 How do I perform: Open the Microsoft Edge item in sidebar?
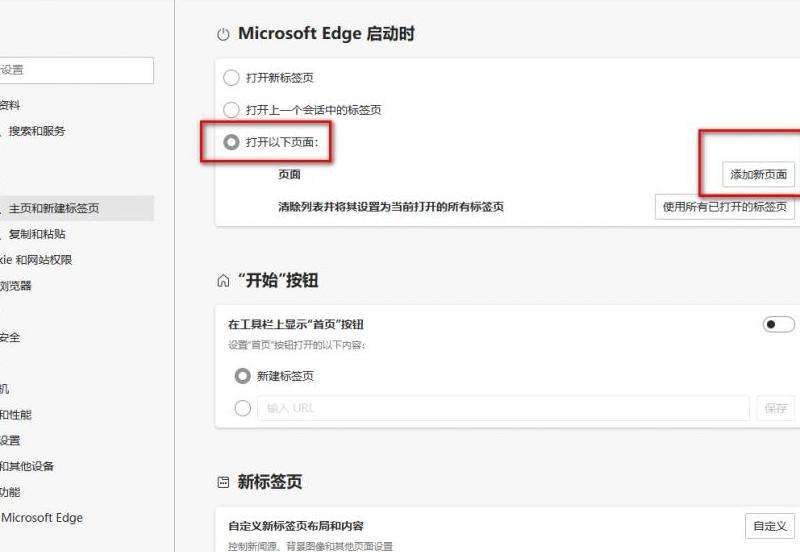click(42, 518)
